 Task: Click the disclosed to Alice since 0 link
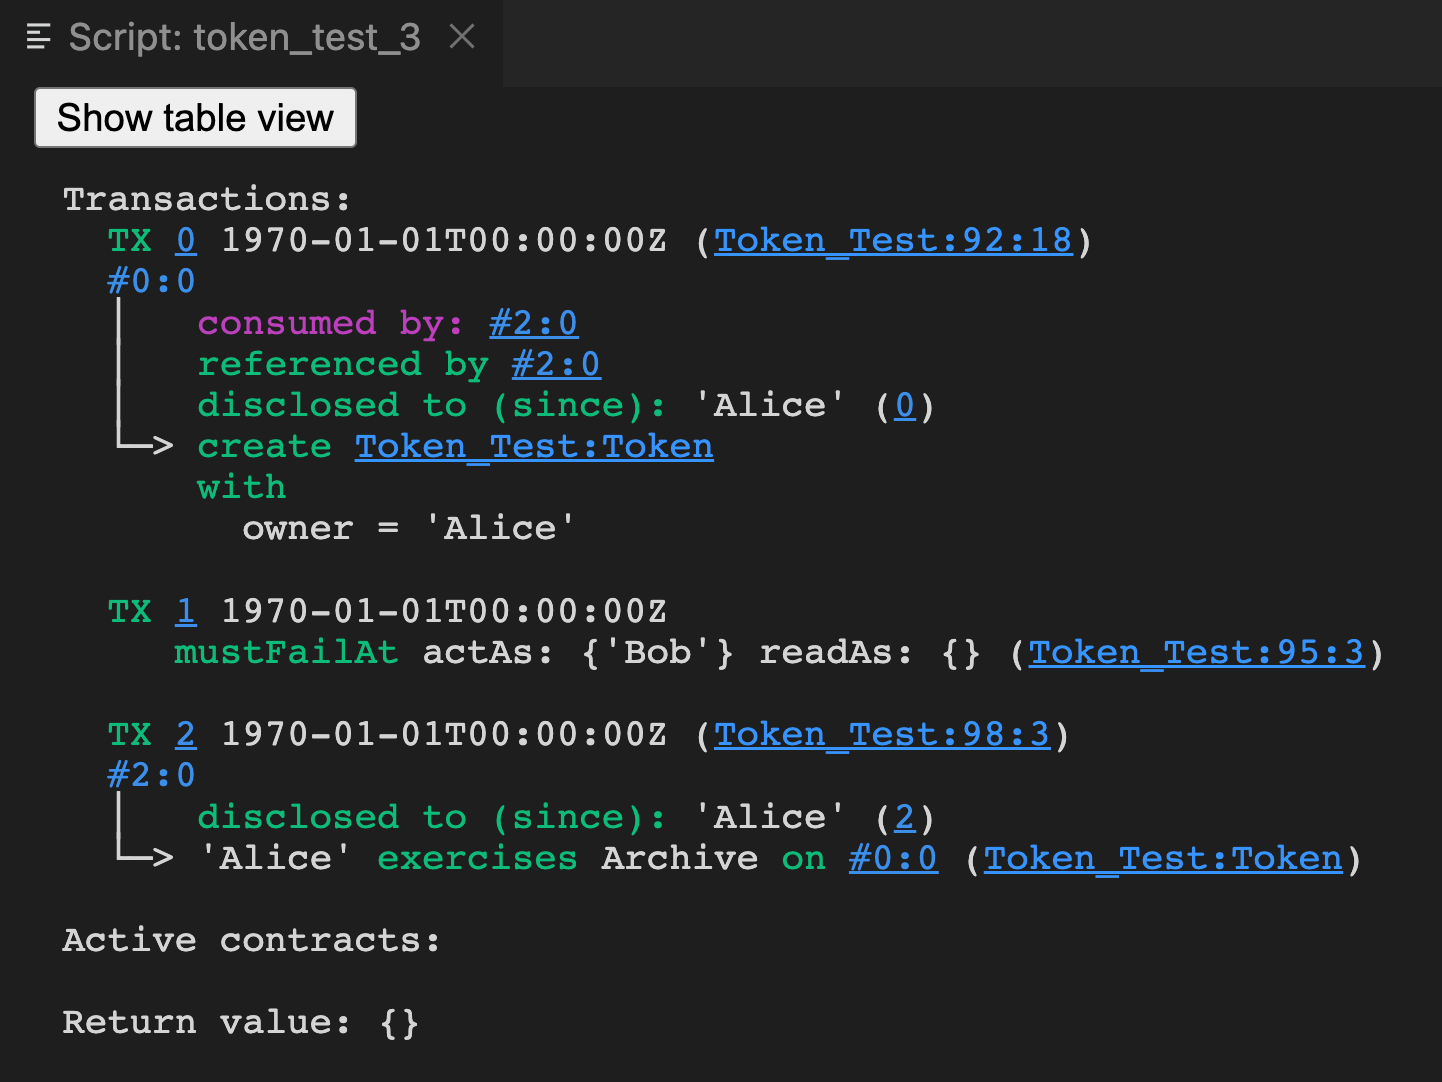905,405
